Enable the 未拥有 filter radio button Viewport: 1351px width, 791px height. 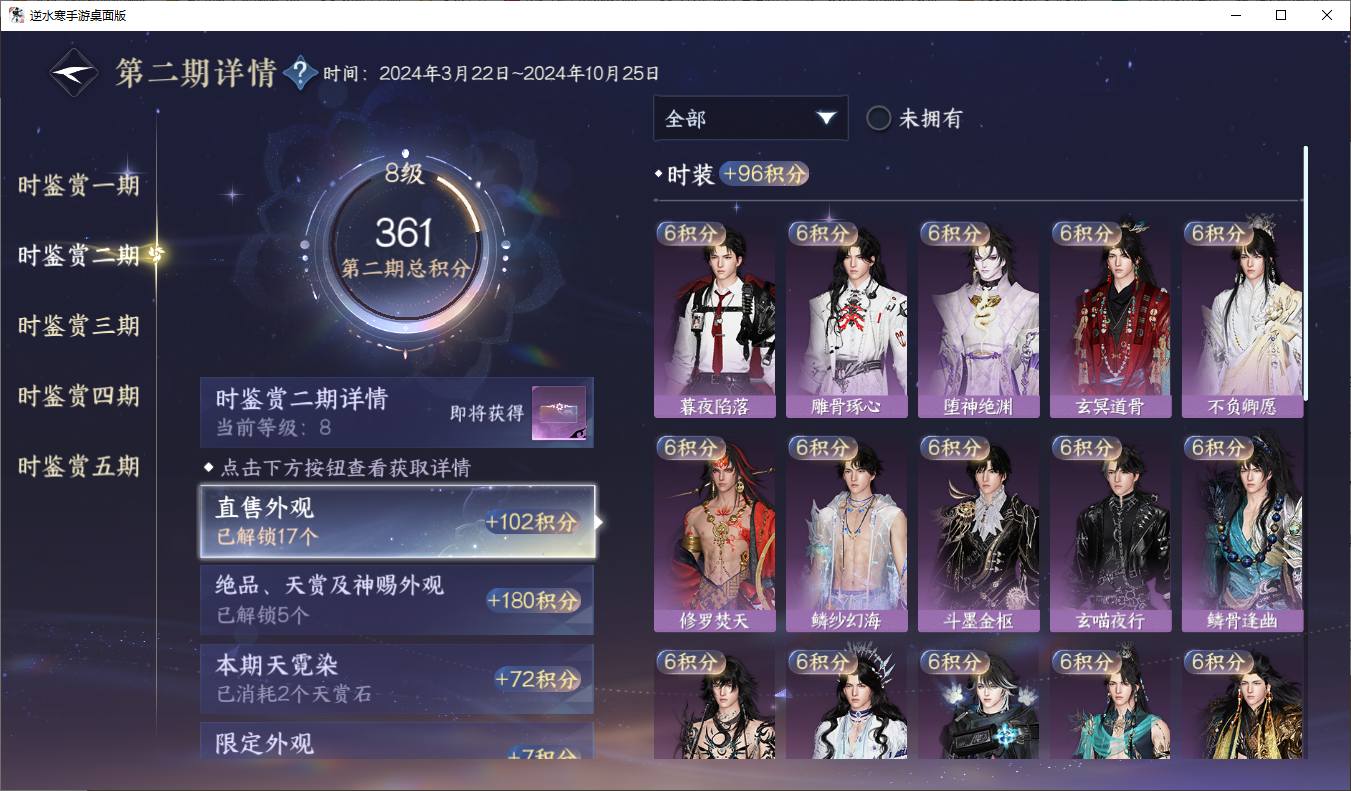pos(879,118)
